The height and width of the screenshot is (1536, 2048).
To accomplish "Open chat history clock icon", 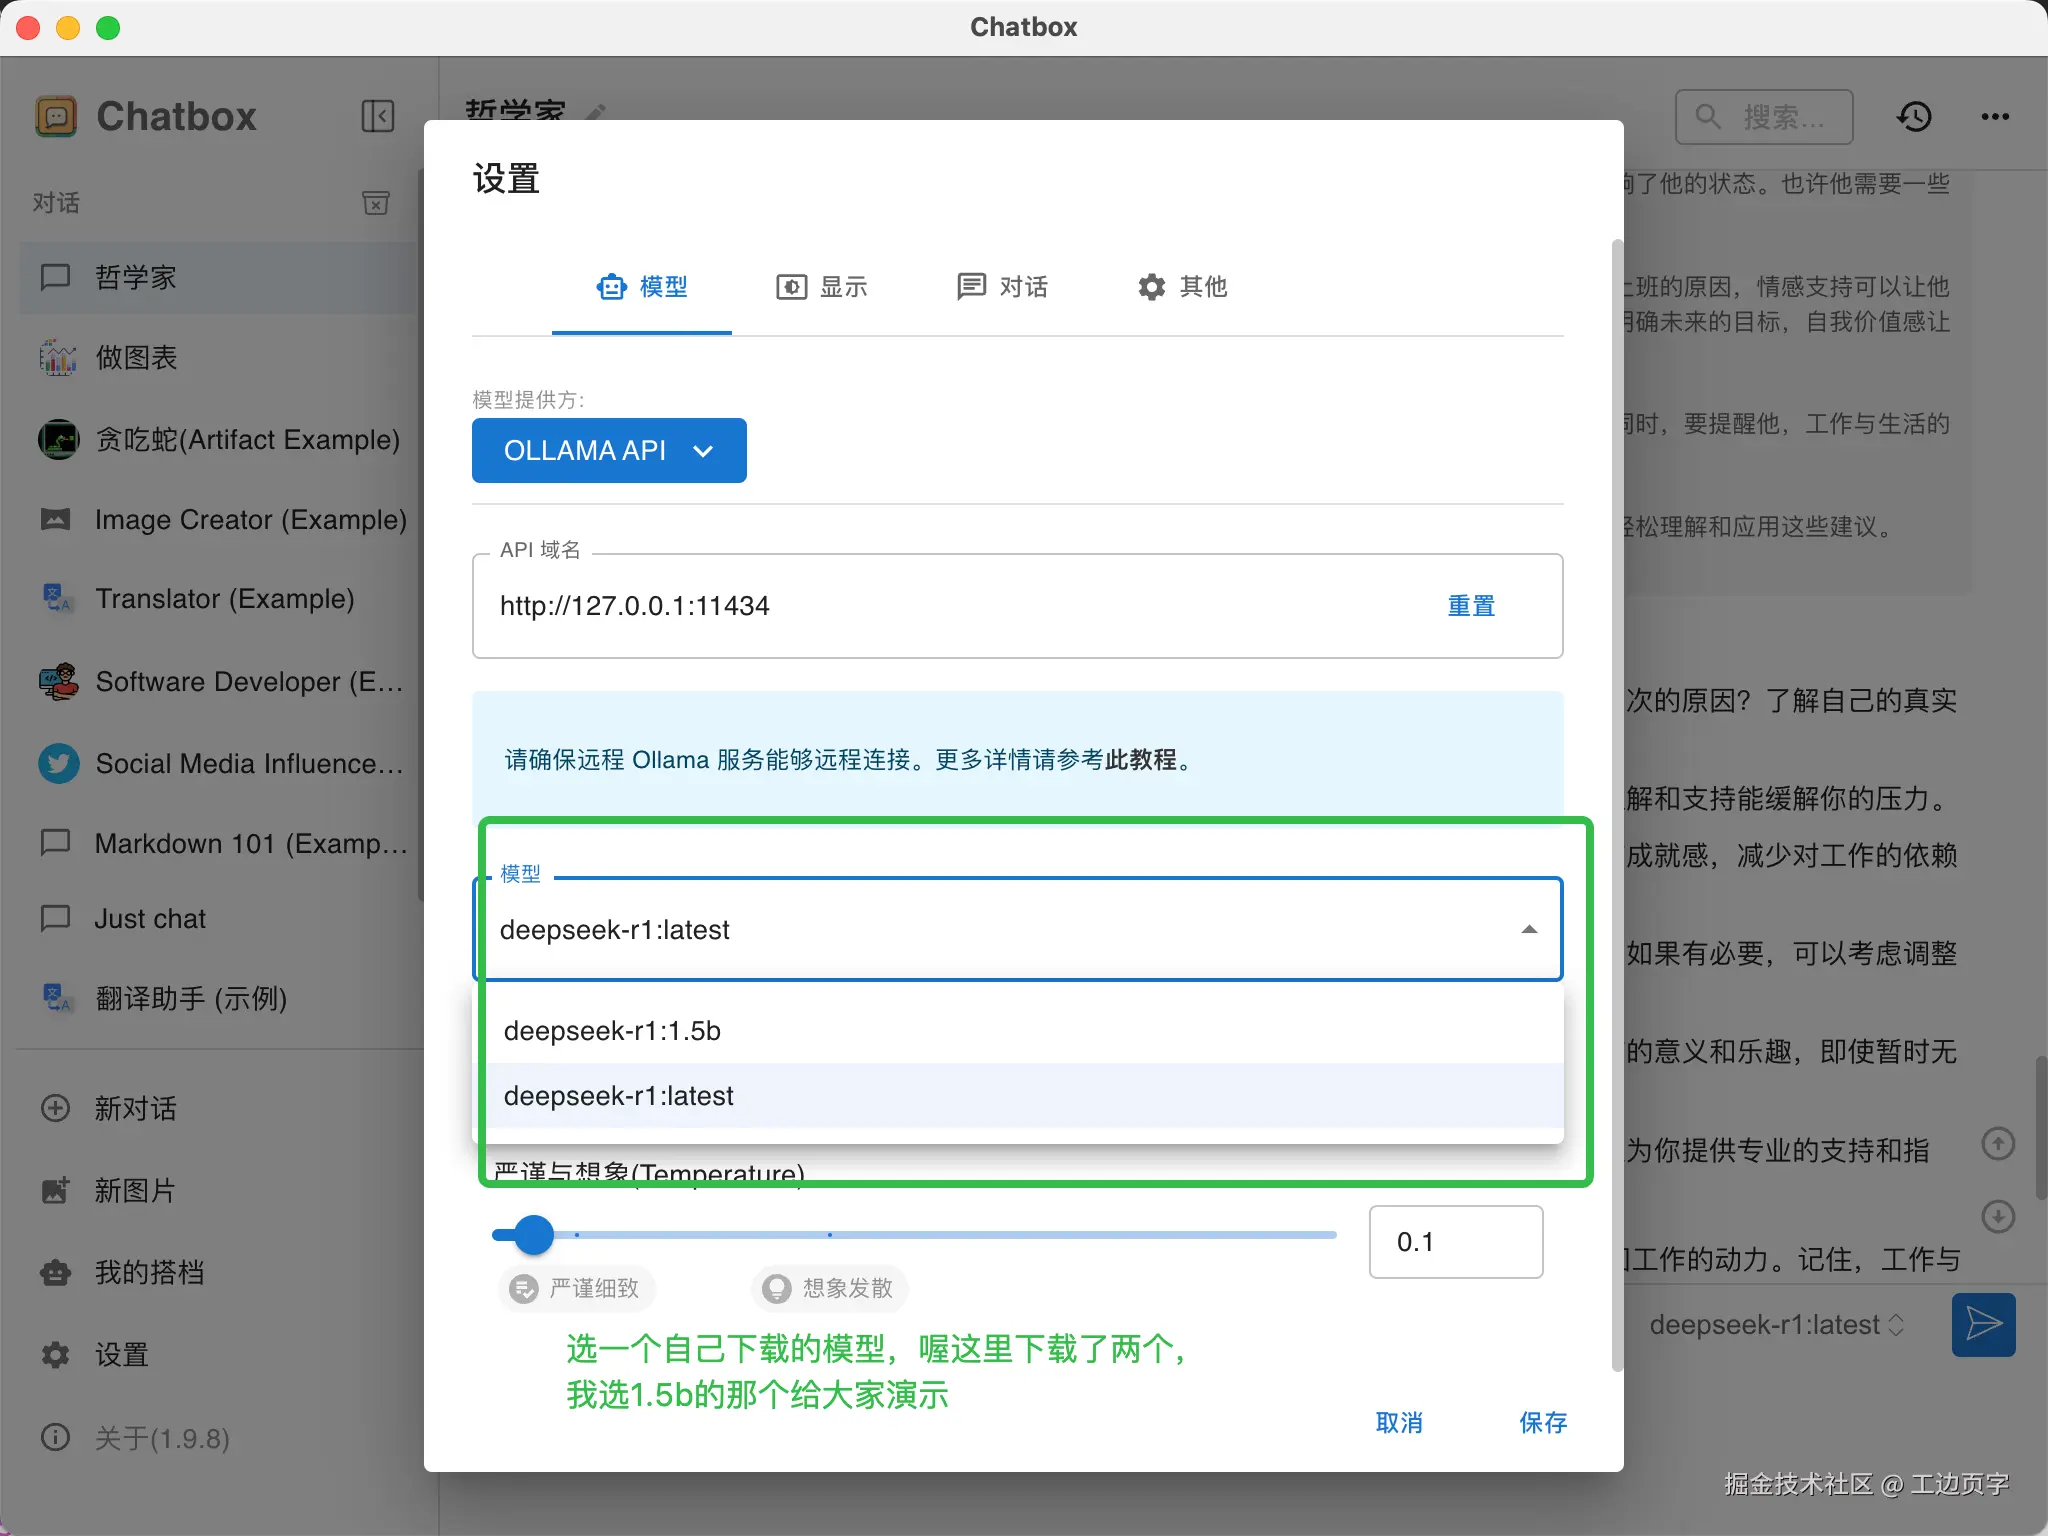I will pyautogui.click(x=1914, y=117).
